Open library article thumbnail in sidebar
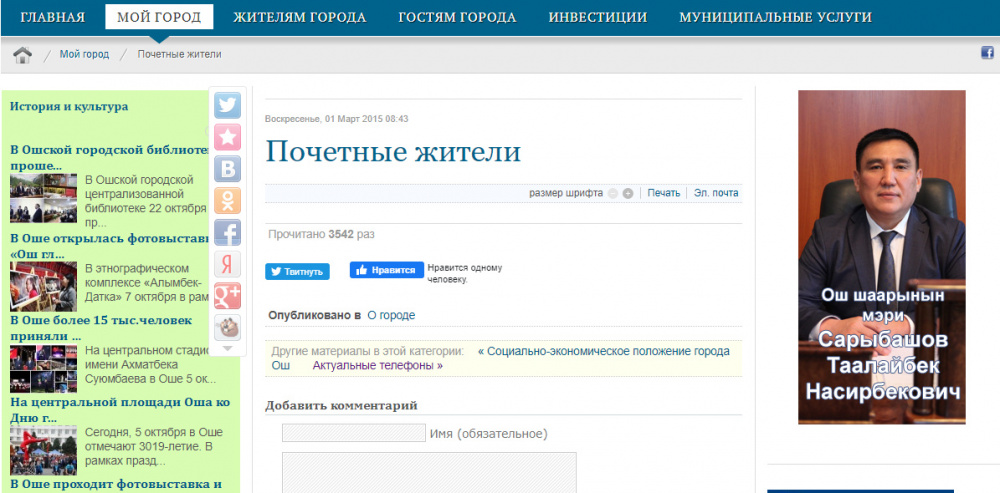This screenshot has width=1000, height=493. [43, 198]
